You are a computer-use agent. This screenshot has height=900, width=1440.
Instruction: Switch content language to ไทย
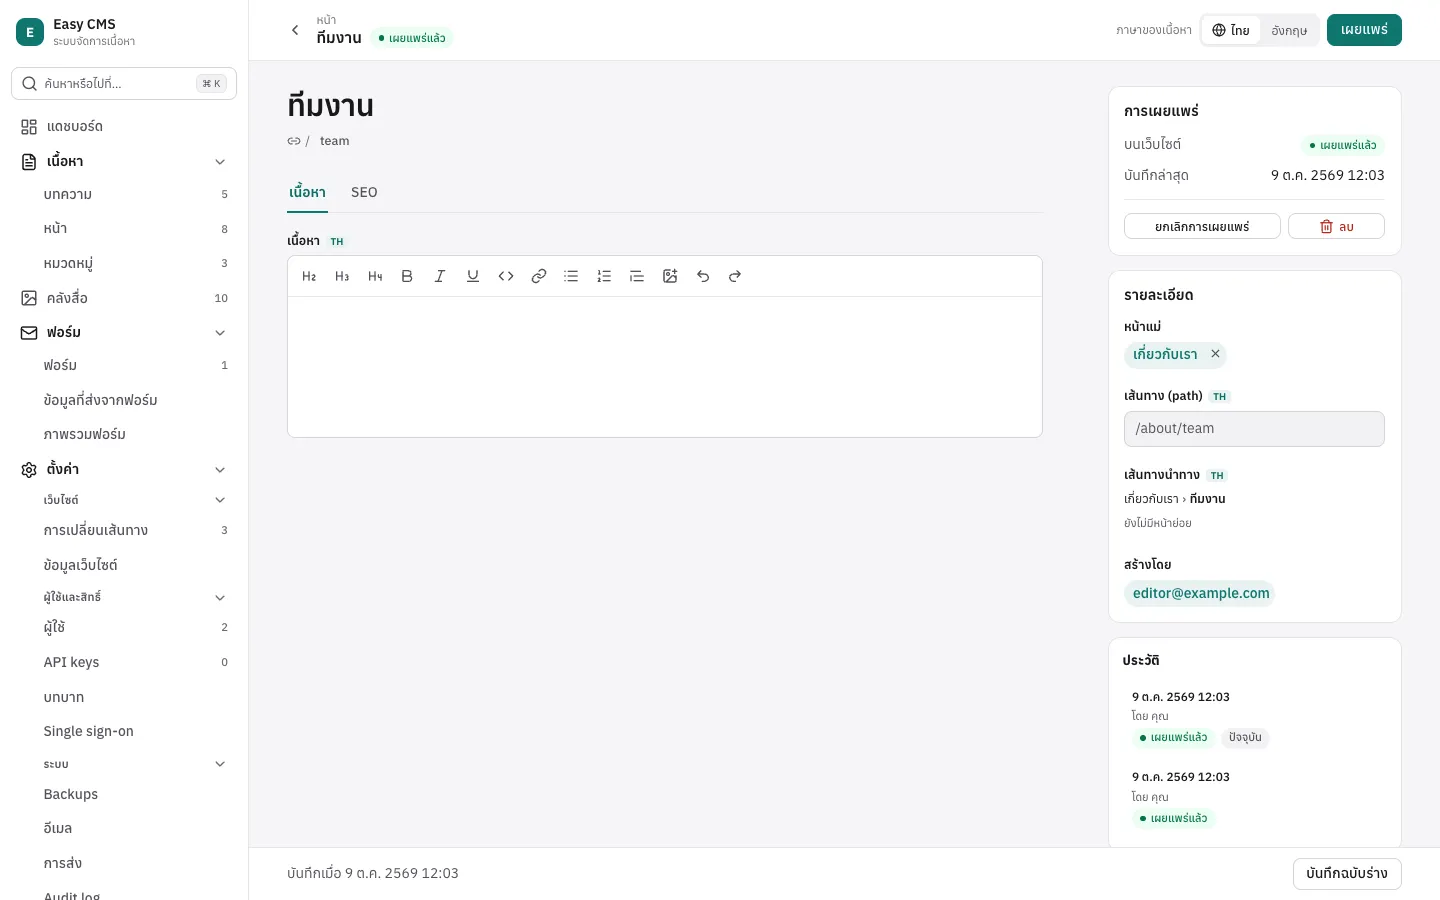coord(1231,30)
